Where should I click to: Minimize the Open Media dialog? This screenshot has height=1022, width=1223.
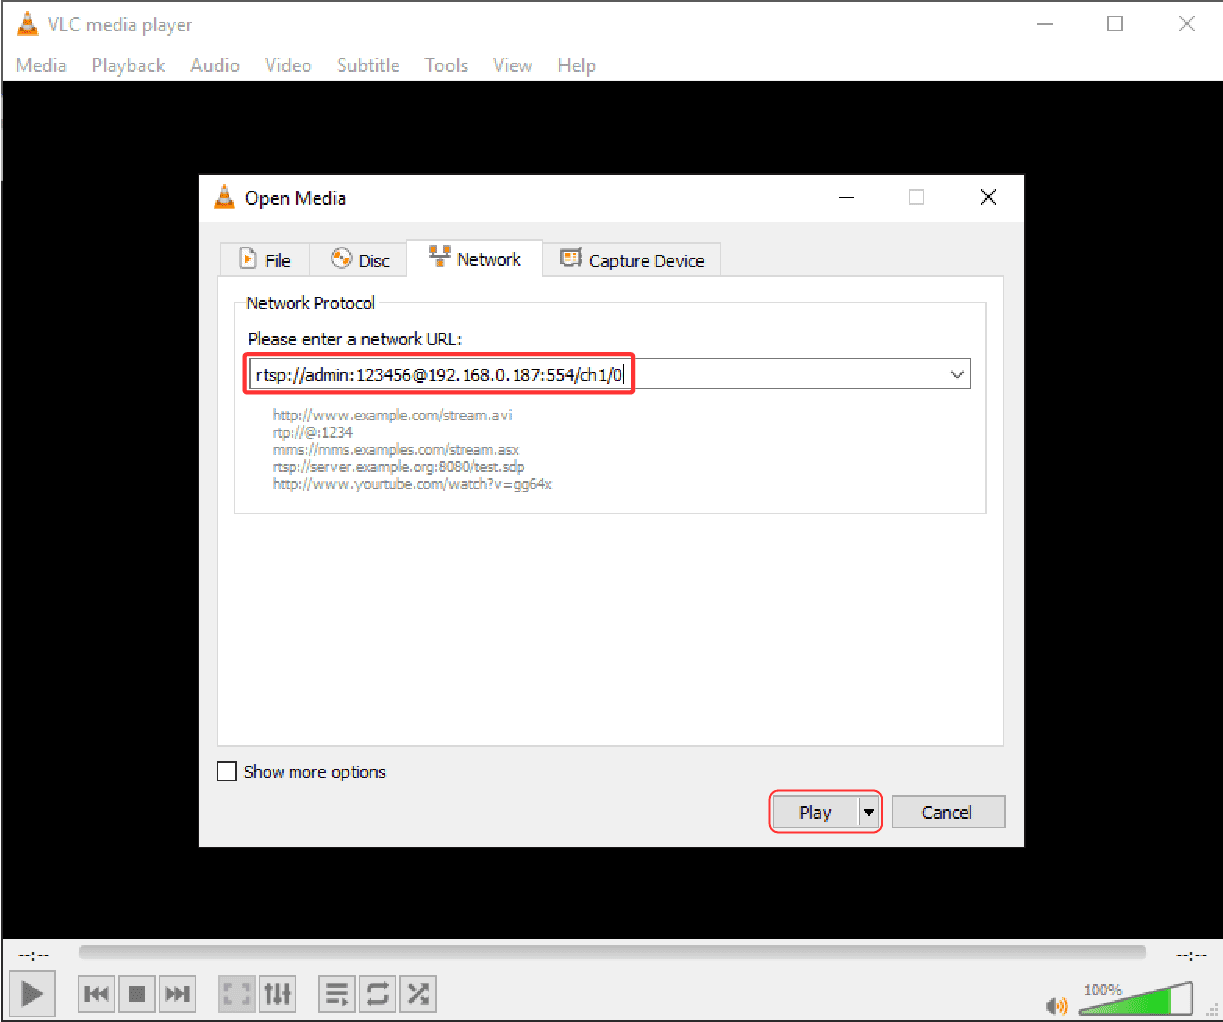[x=847, y=197]
